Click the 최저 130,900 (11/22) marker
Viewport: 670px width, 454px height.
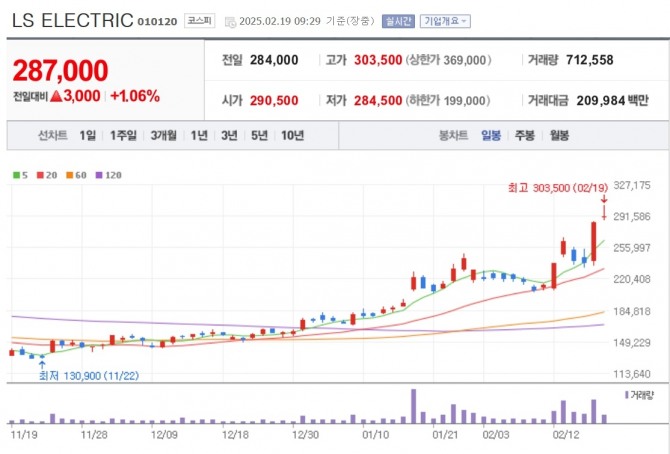[x=89, y=376]
